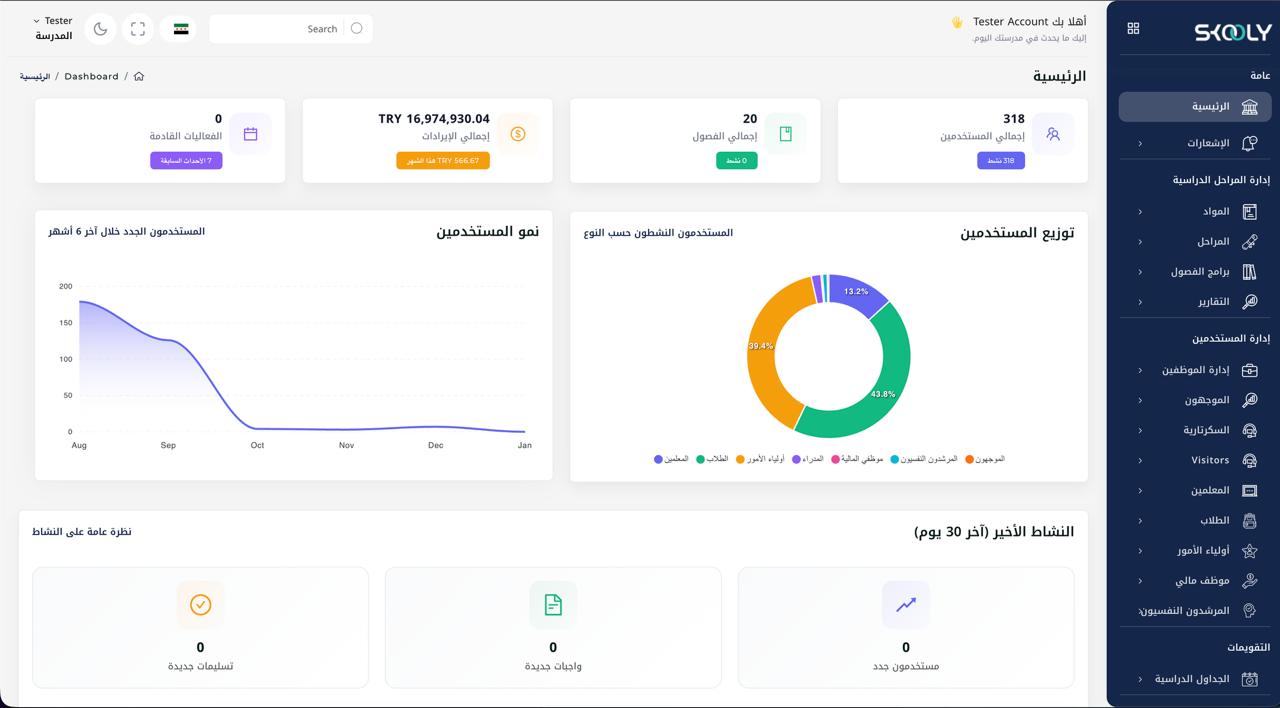Viewport: 1280px width, 708px height.
Task: Toggle dark mode with the moon icon
Action: [100, 29]
